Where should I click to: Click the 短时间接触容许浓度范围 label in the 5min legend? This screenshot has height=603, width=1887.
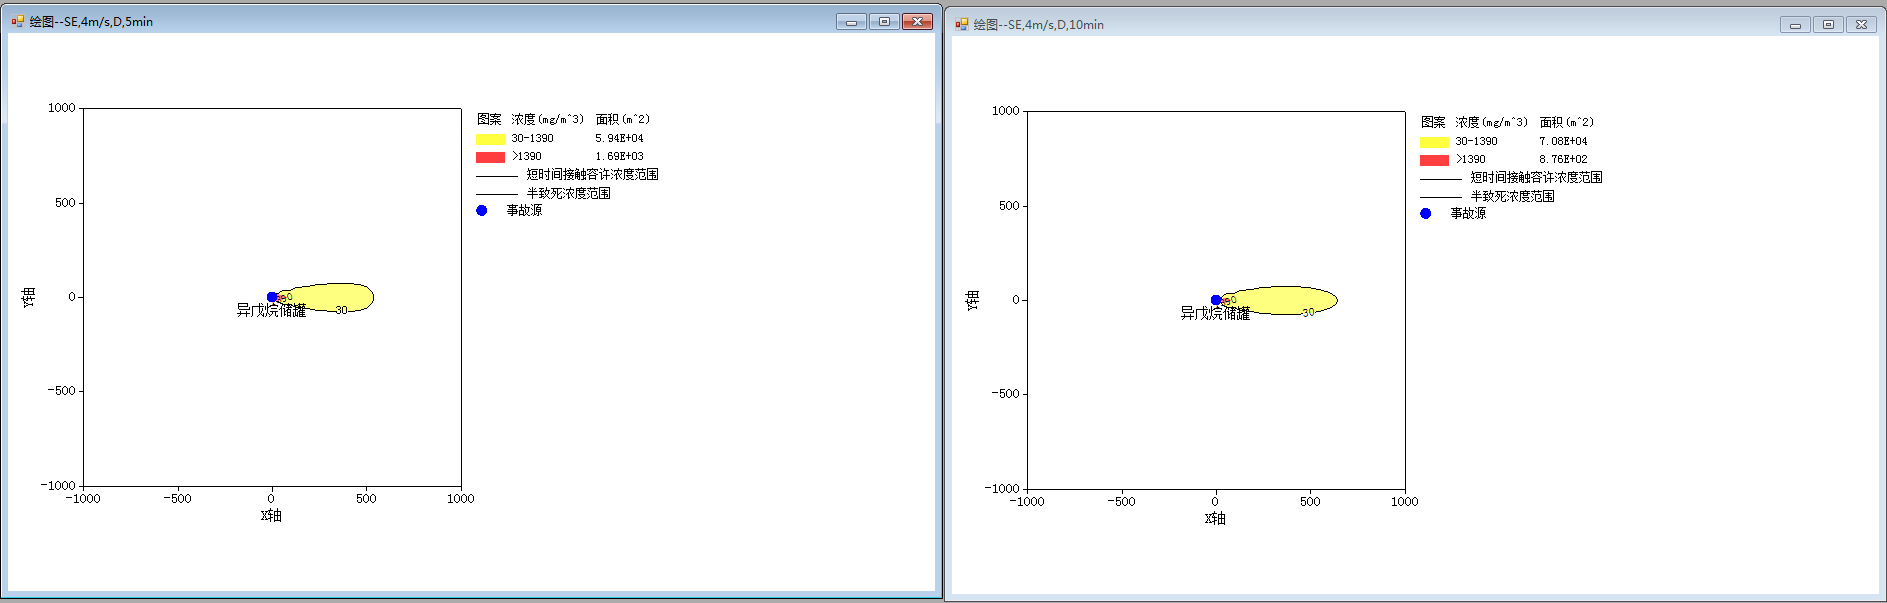(x=592, y=174)
